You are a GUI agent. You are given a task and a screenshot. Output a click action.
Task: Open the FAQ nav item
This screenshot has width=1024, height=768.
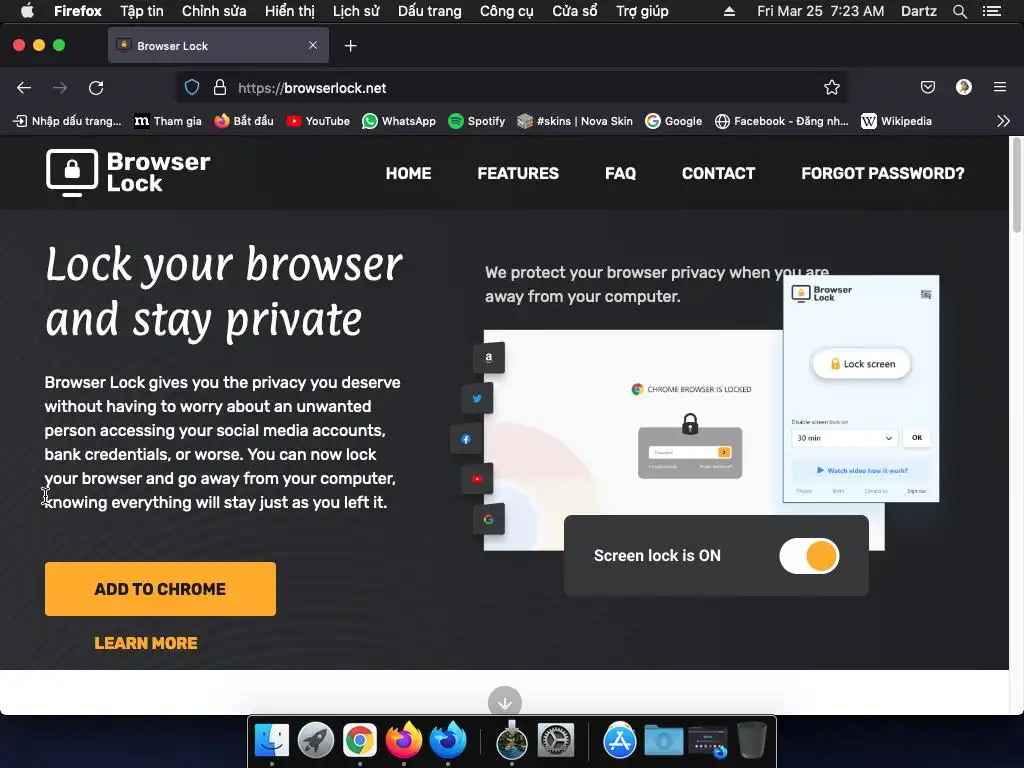[620, 173]
